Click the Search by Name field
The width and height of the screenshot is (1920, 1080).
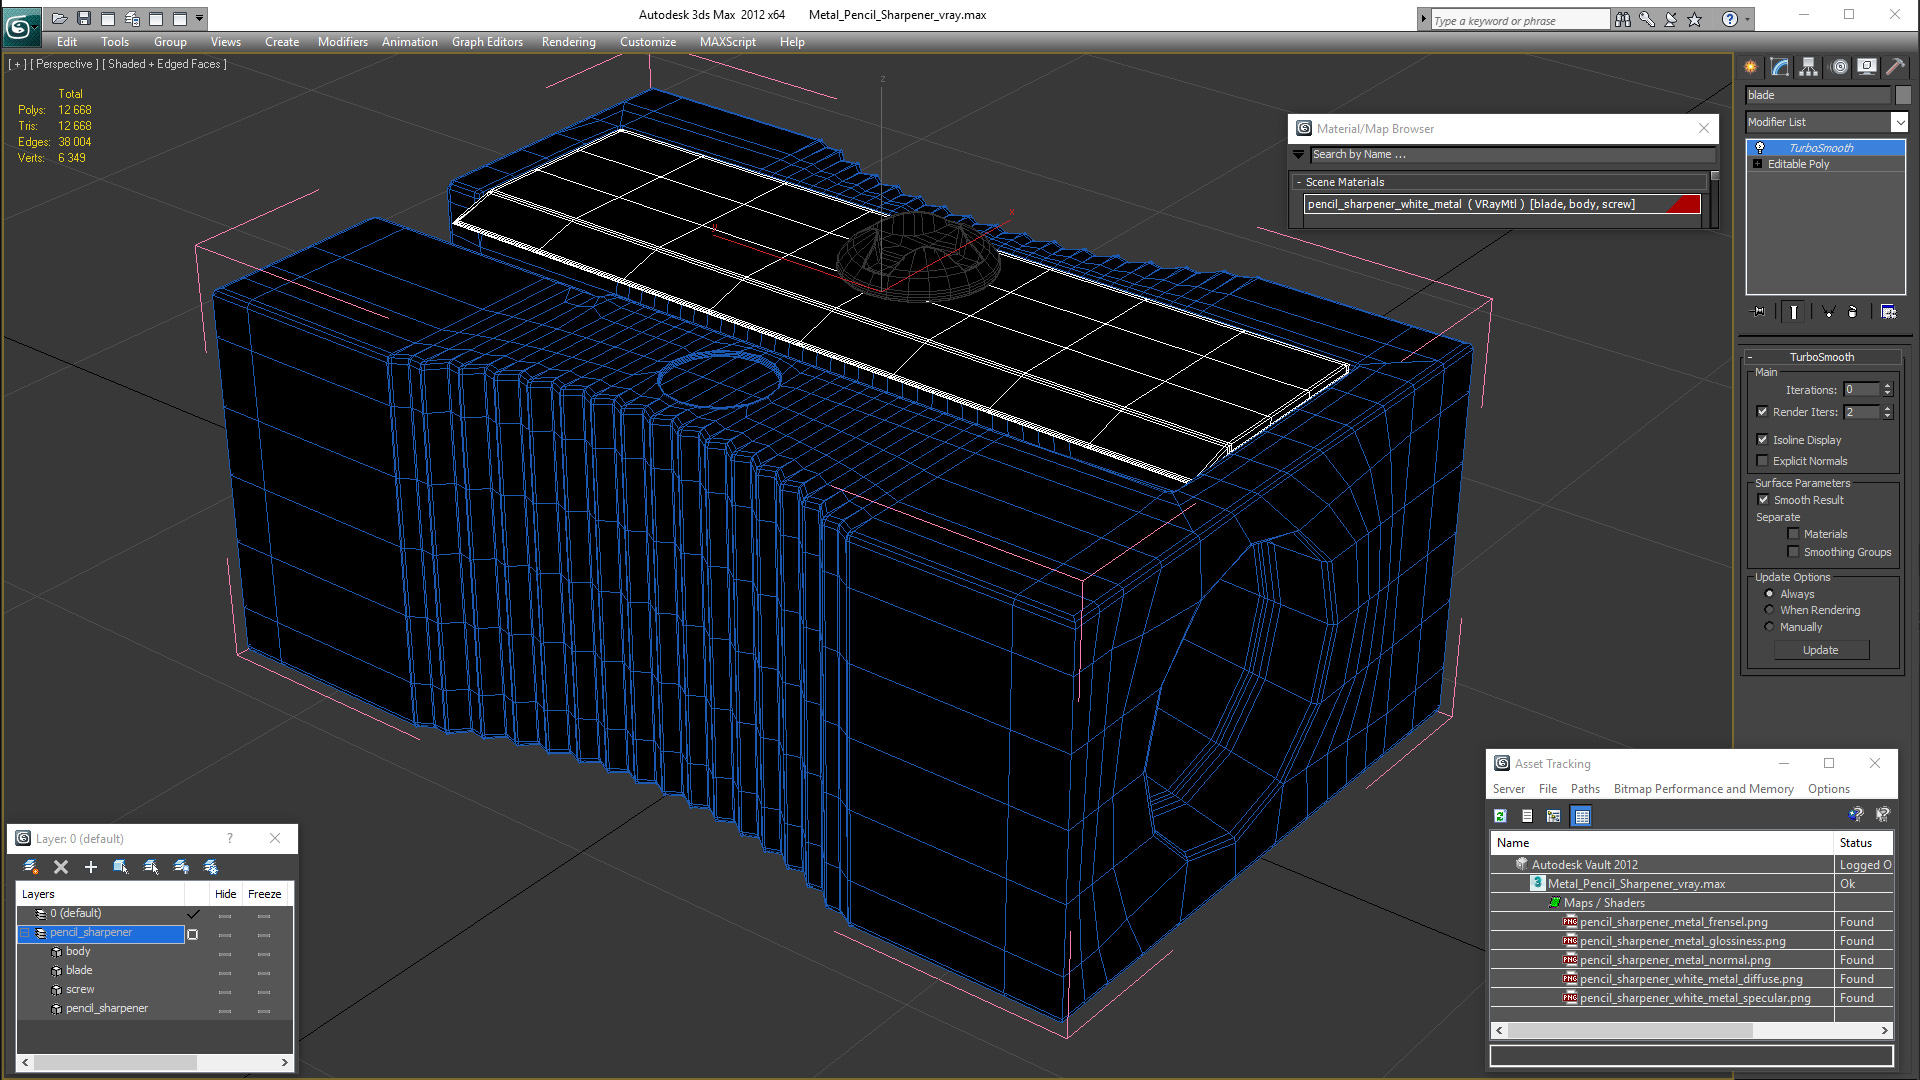[x=1510, y=155]
